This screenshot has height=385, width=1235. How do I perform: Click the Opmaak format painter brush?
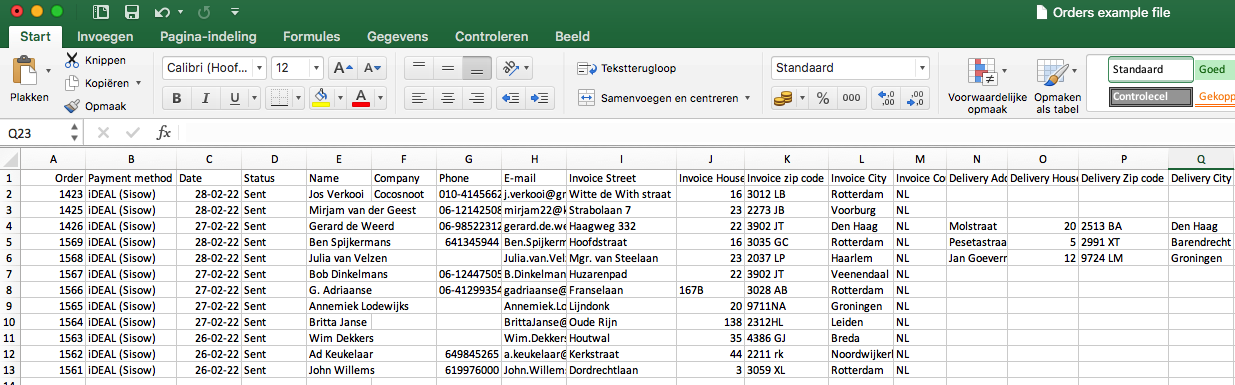click(x=72, y=105)
